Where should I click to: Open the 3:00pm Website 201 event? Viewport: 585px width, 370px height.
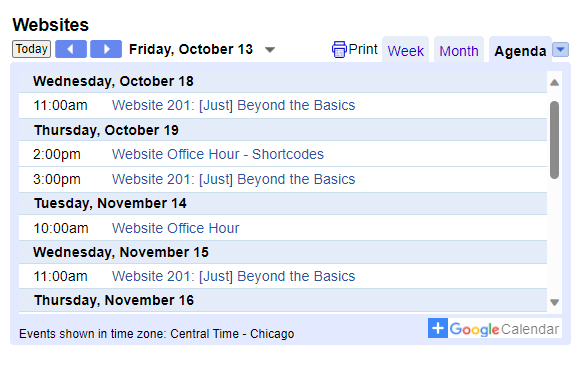[234, 179]
